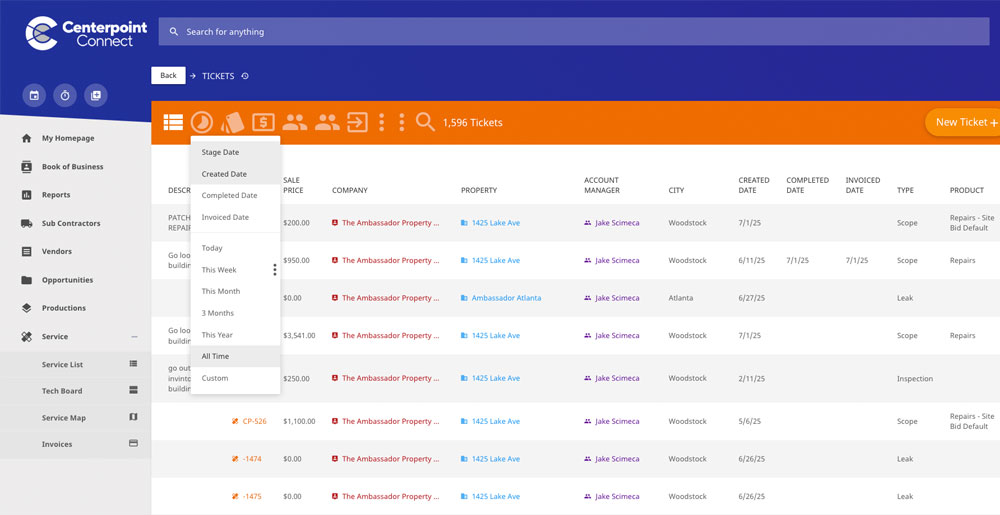The width and height of the screenshot is (1000, 515).
Task: Open ticket link CP-526
Action: click(254, 421)
